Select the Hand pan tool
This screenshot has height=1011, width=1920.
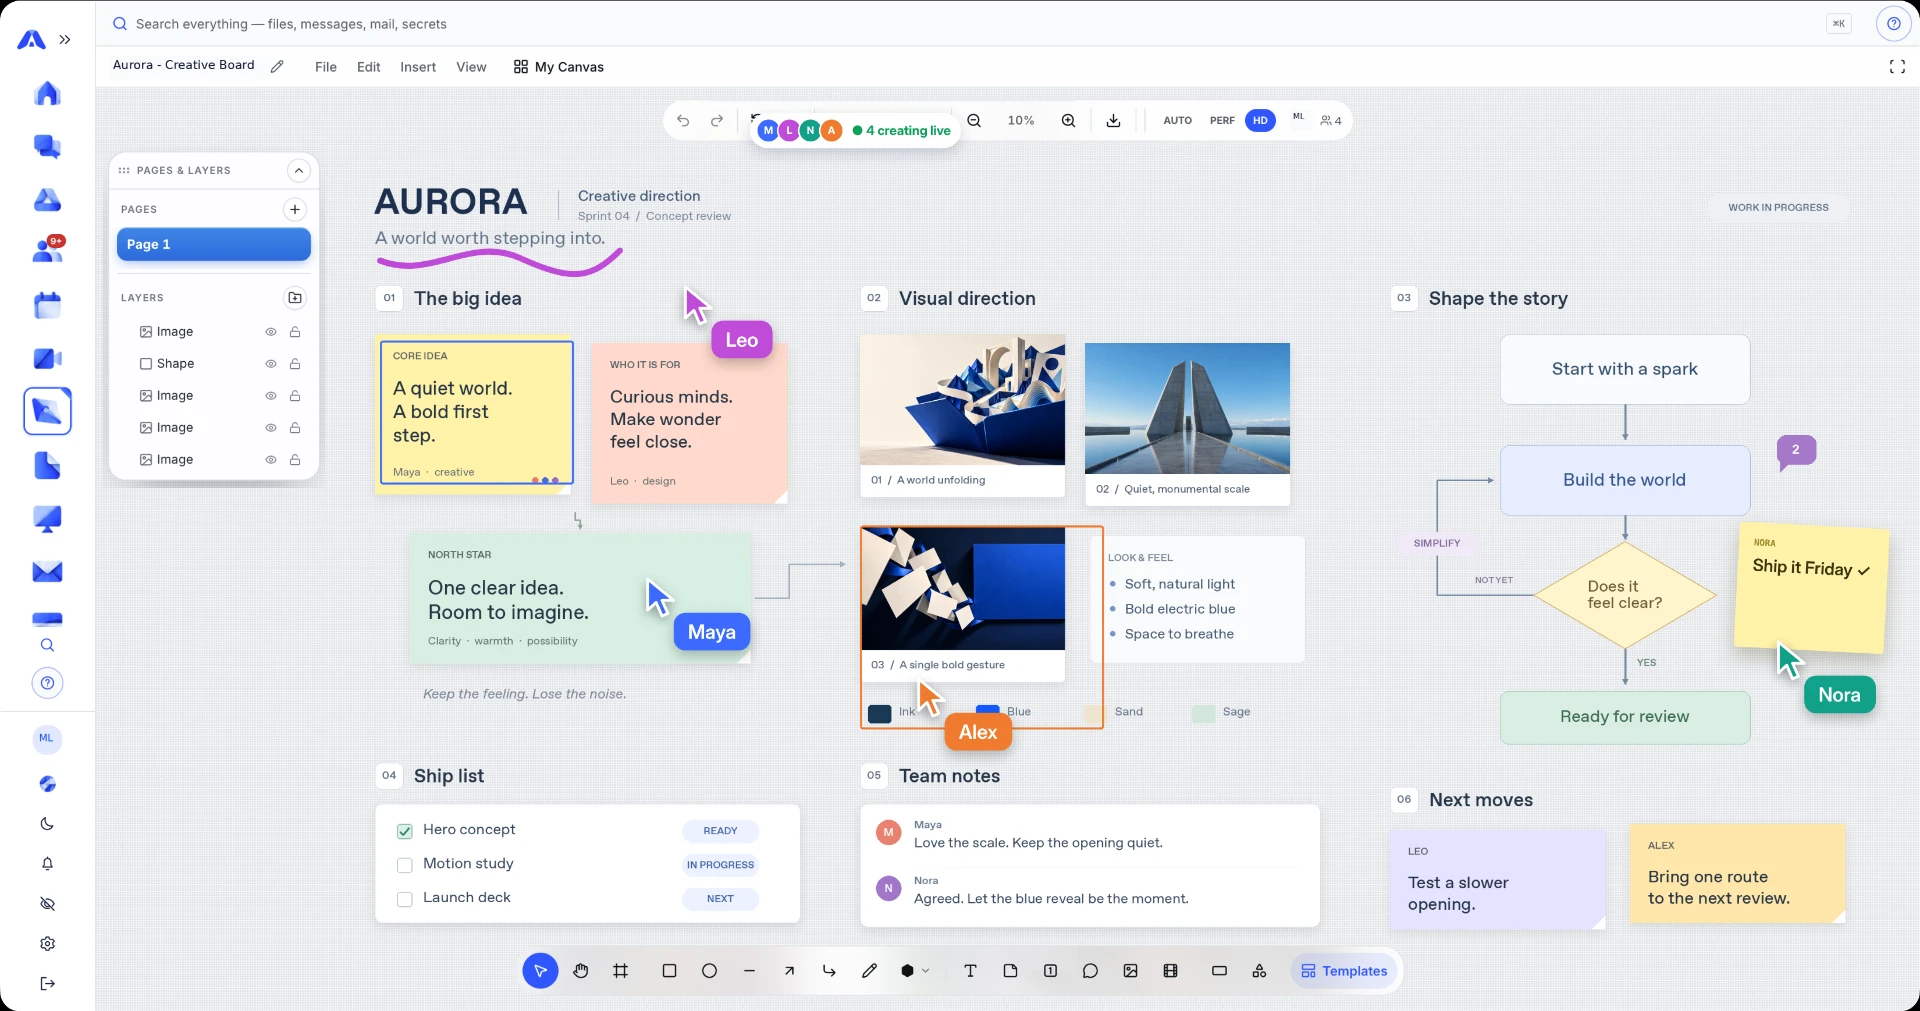[581, 971]
